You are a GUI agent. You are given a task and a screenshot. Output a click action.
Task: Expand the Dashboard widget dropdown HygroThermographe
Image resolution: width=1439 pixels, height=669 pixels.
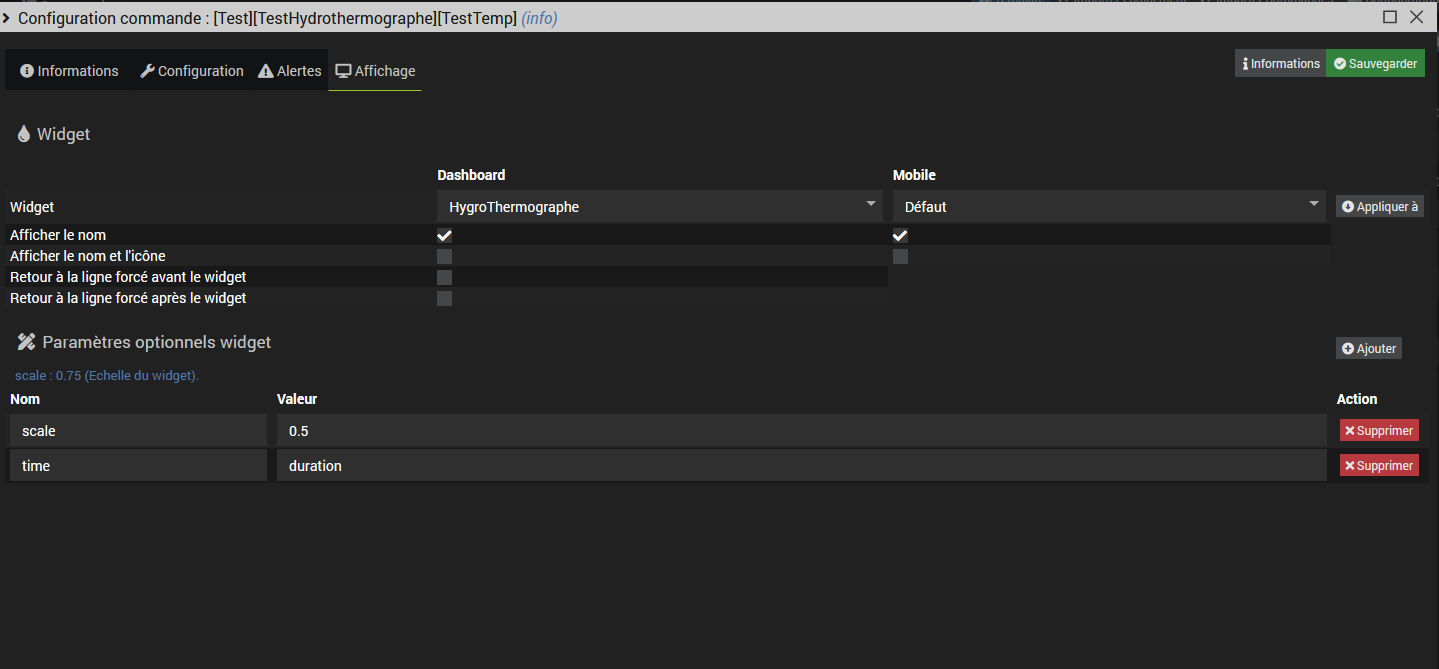660,207
